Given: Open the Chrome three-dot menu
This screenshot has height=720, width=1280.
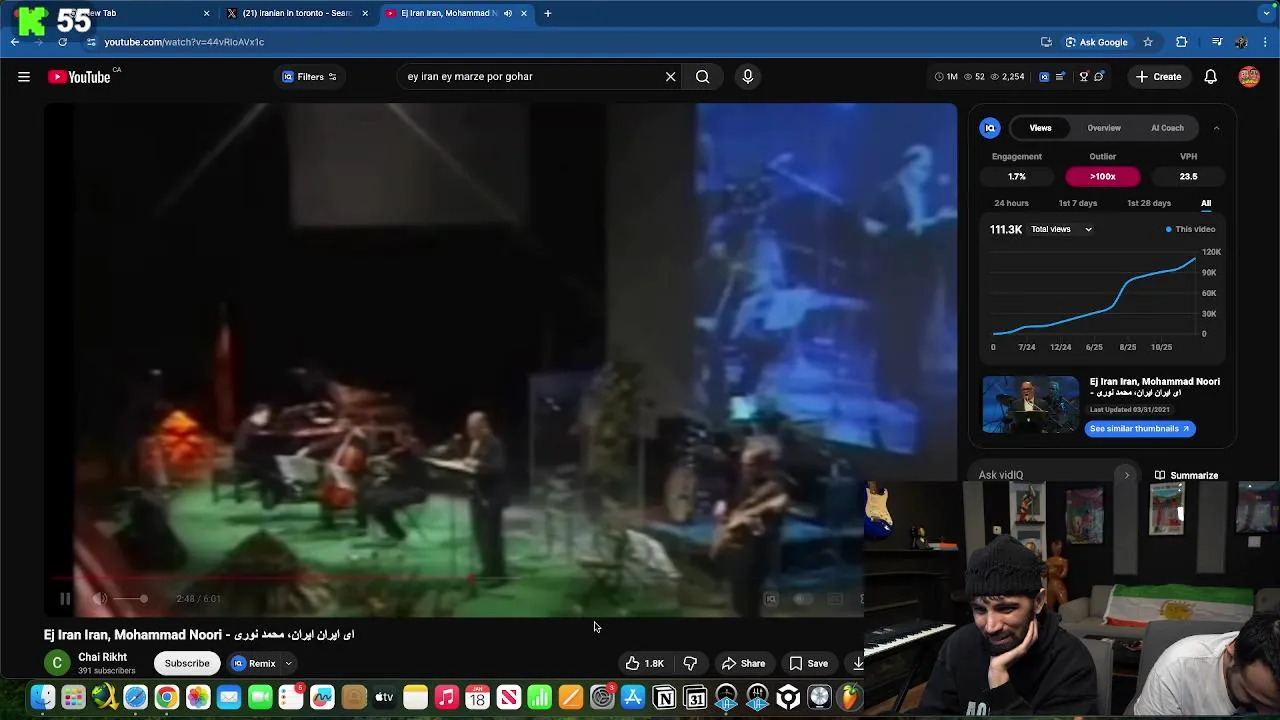Looking at the screenshot, I should point(1266,42).
